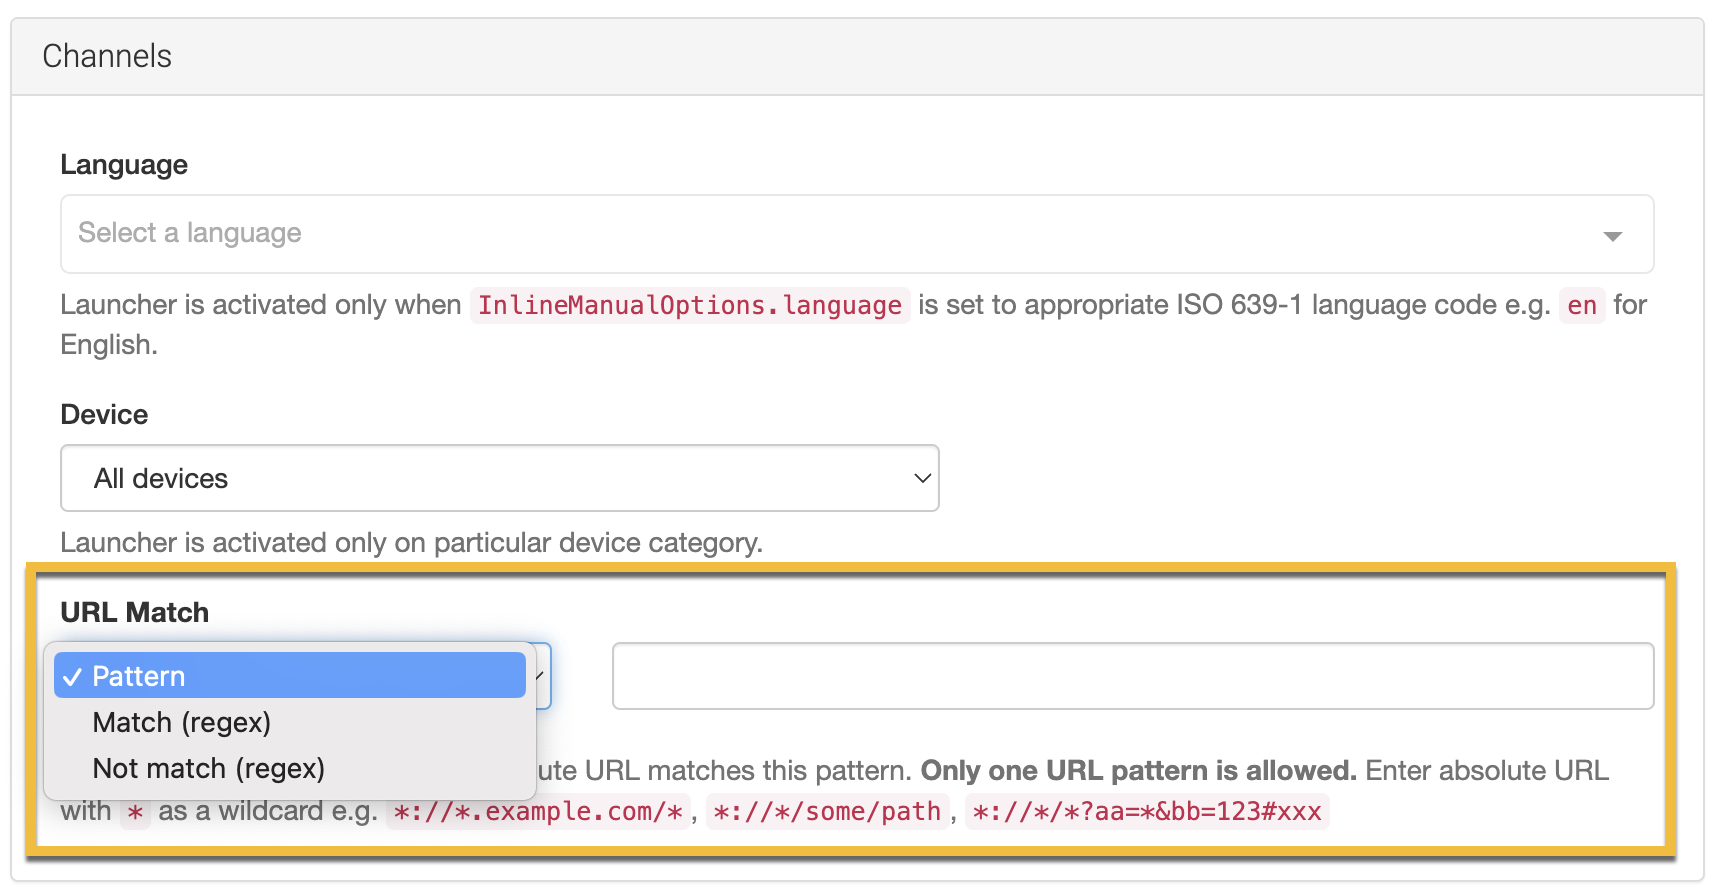The width and height of the screenshot is (1718, 890).
Task: Choose Match (regex) from the list
Action: (182, 722)
